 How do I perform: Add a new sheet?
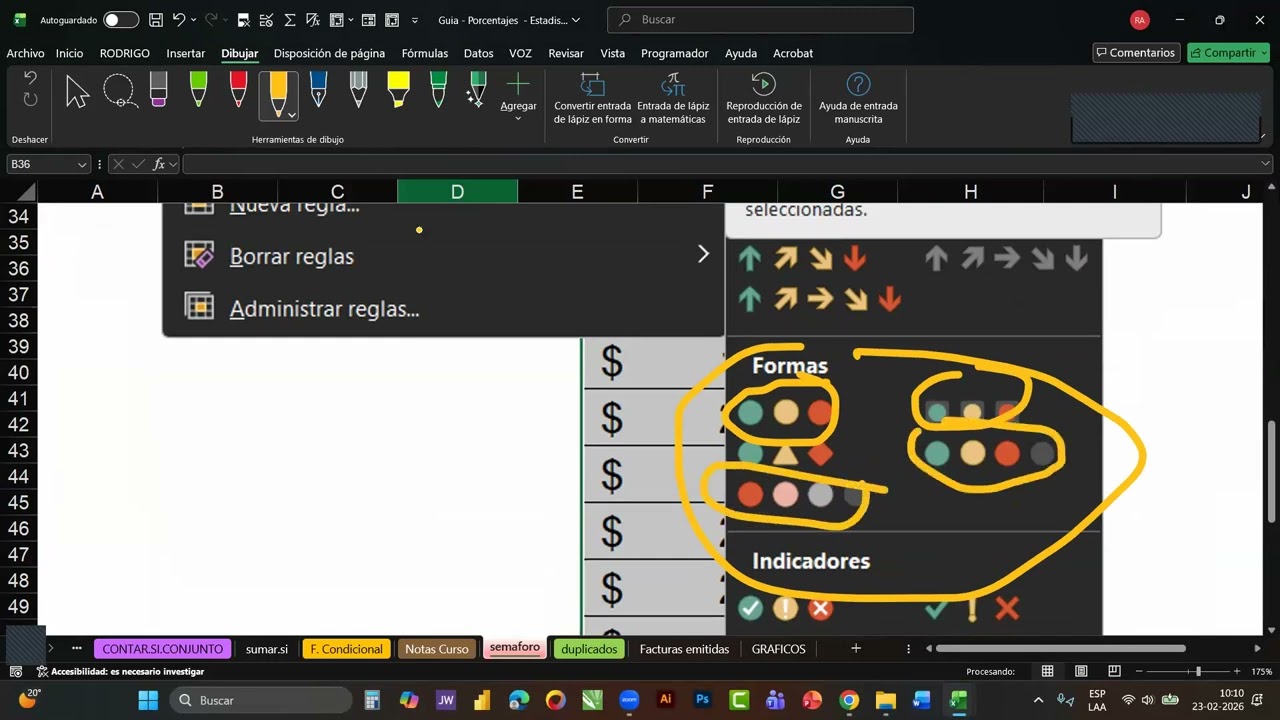(x=855, y=649)
